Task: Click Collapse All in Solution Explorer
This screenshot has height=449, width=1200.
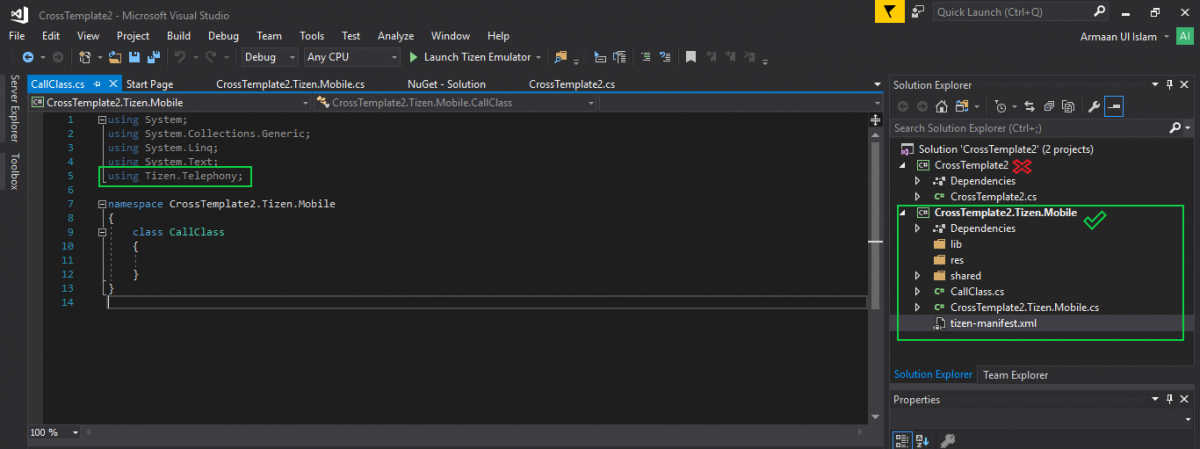Action: (x=1050, y=106)
